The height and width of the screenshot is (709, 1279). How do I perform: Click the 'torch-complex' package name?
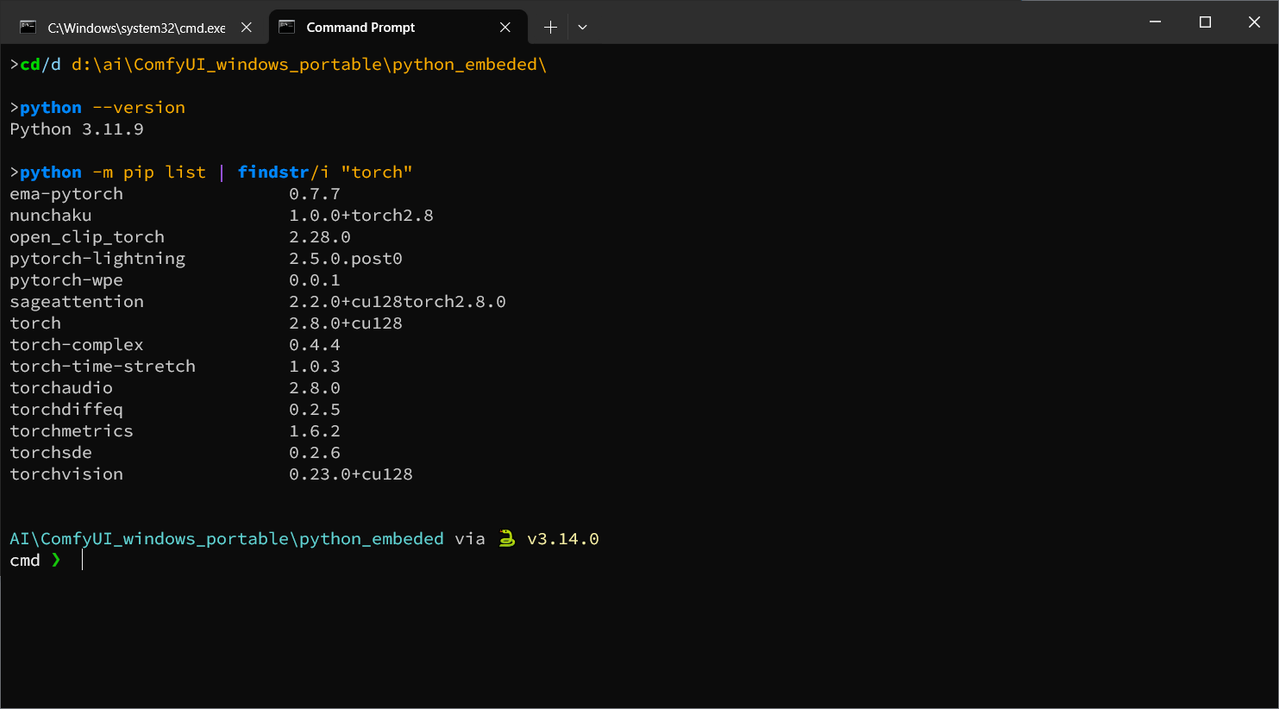(77, 345)
